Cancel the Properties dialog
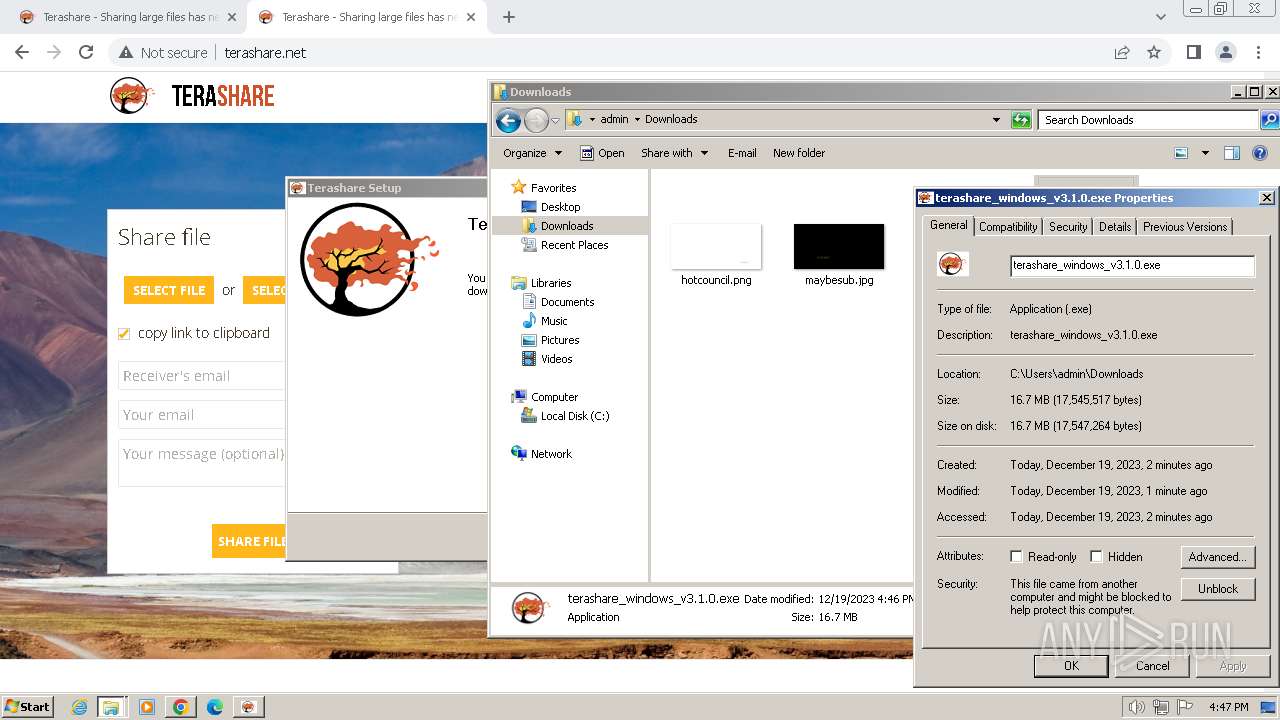Viewport: 1280px width, 720px height. pyautogui.click(x=1152, y=666)
